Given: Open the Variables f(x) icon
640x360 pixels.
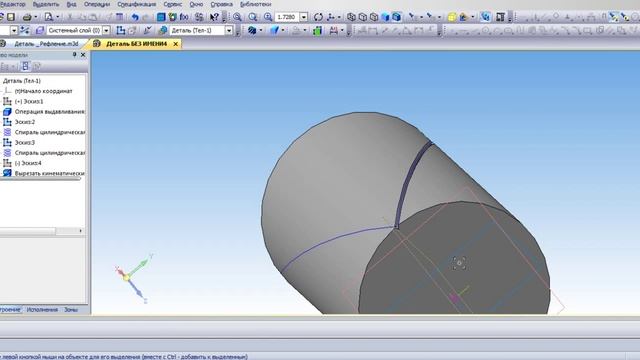Looking at the screenshot, I should coord(184,17).
